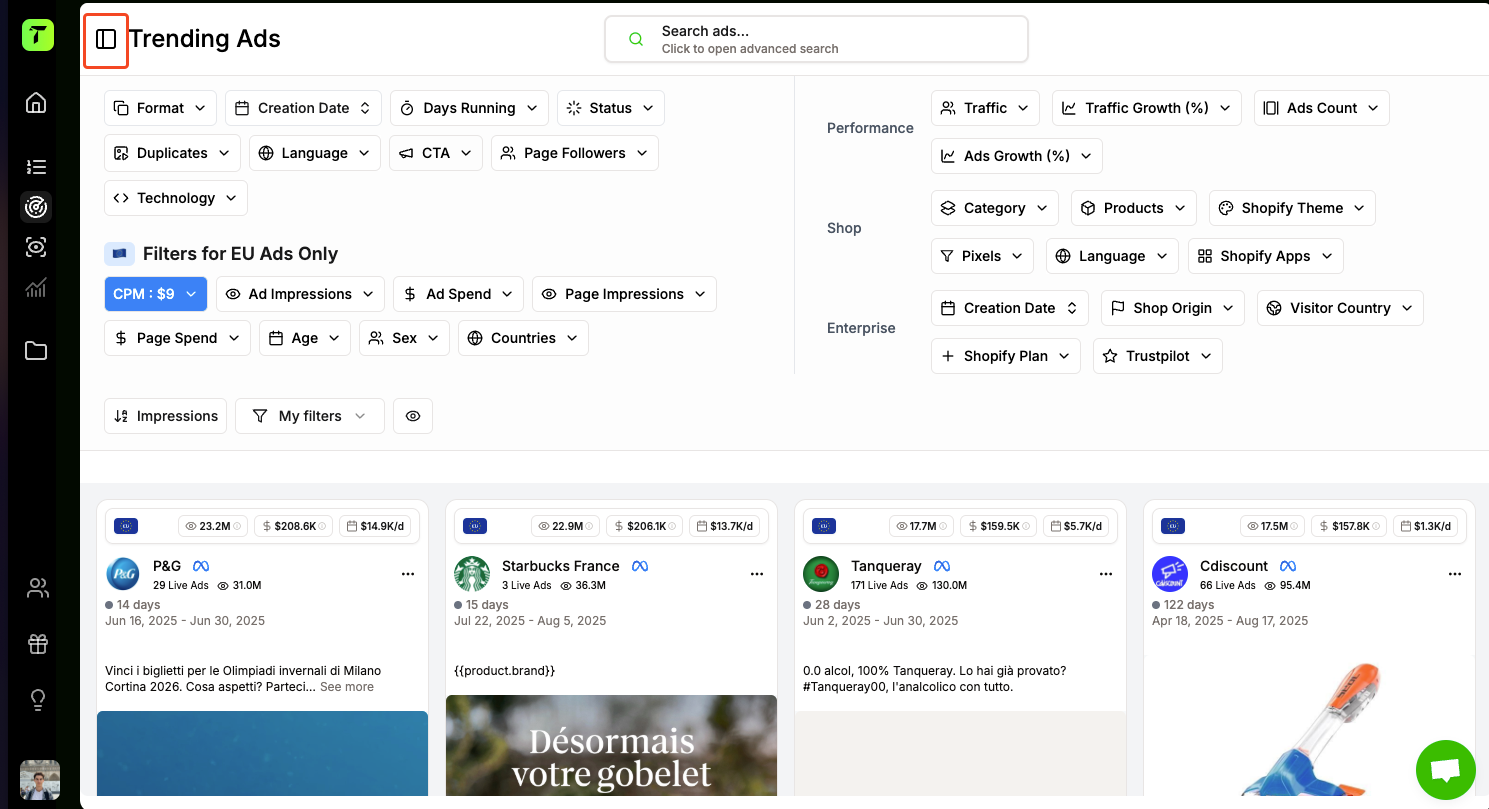Open the active CPM : $9 filter
This screenshot has width=1489, height=809.
coord(155,294)
